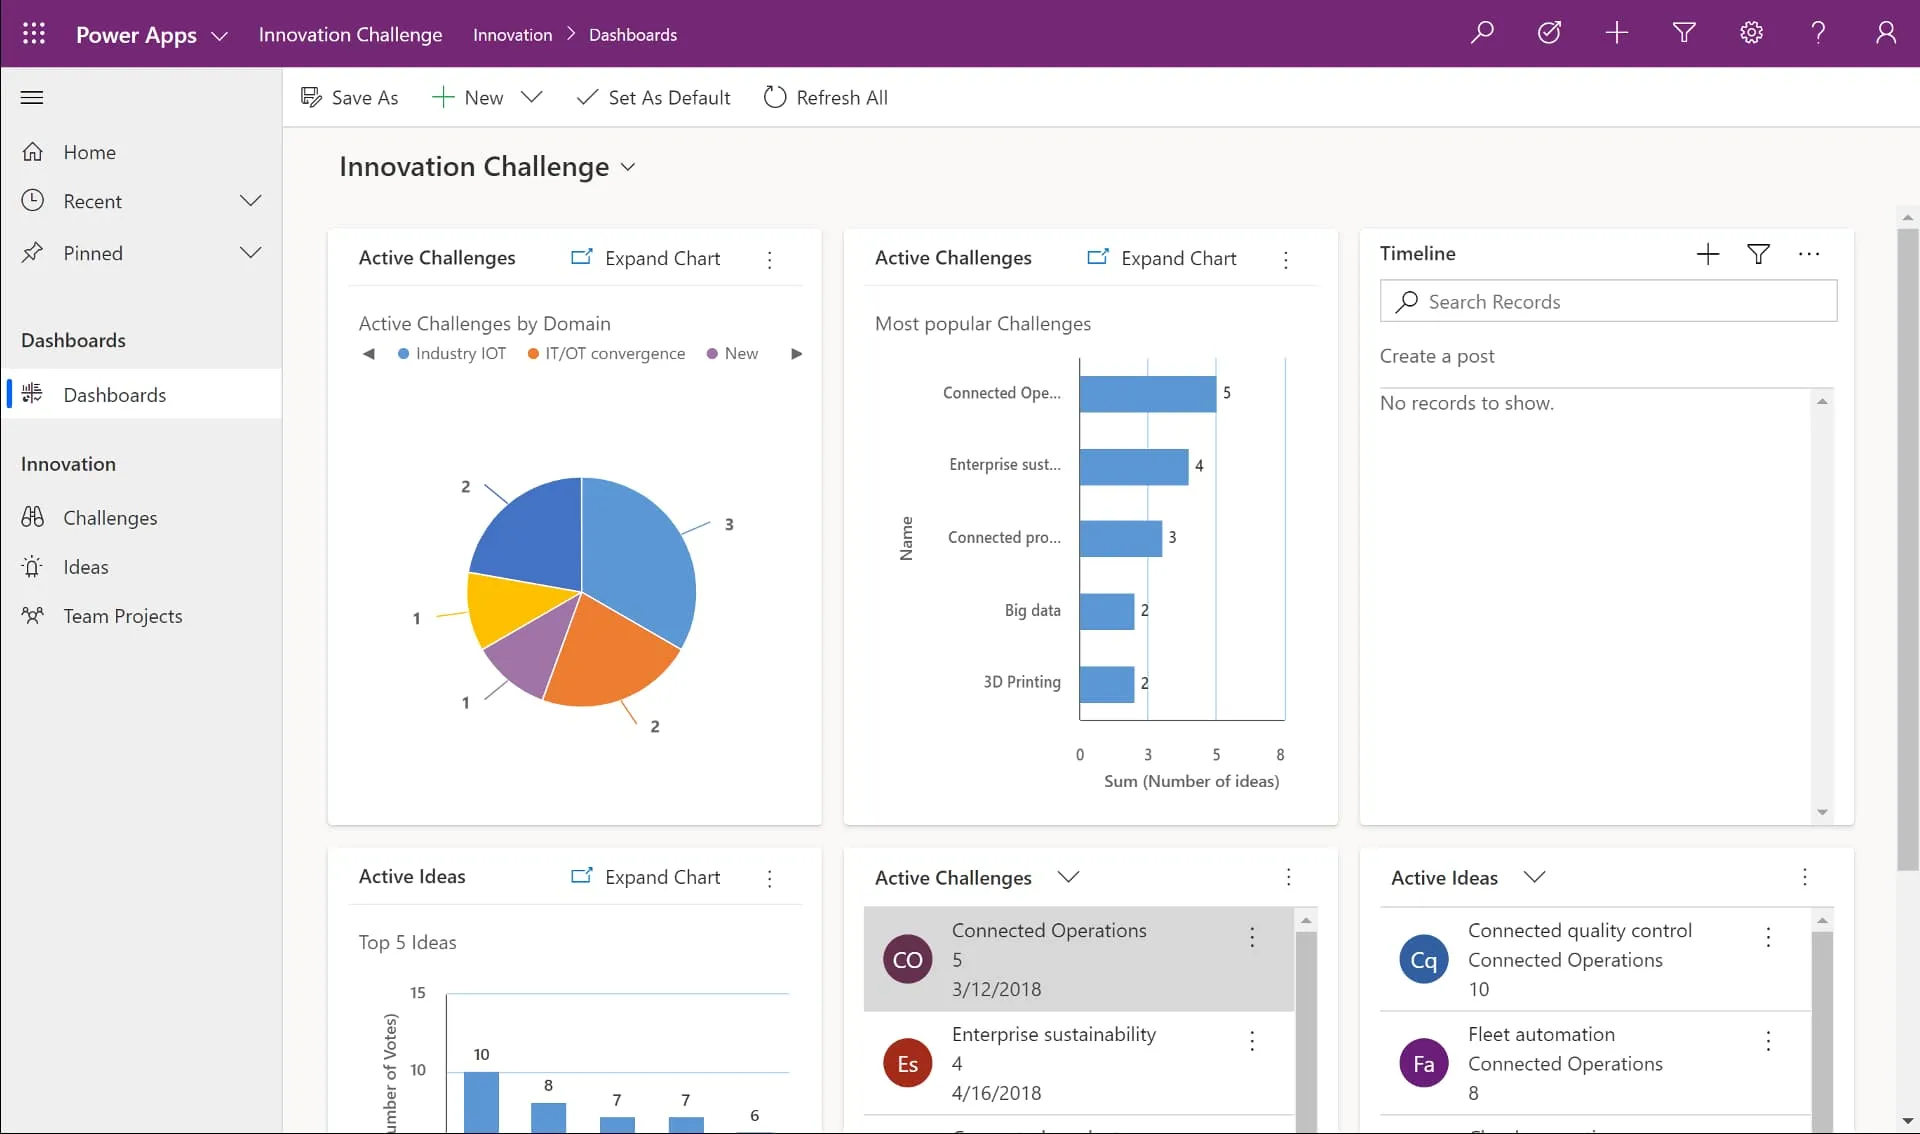
Task: Open the task flow checkmark icon
Action: pos(1549,33)
